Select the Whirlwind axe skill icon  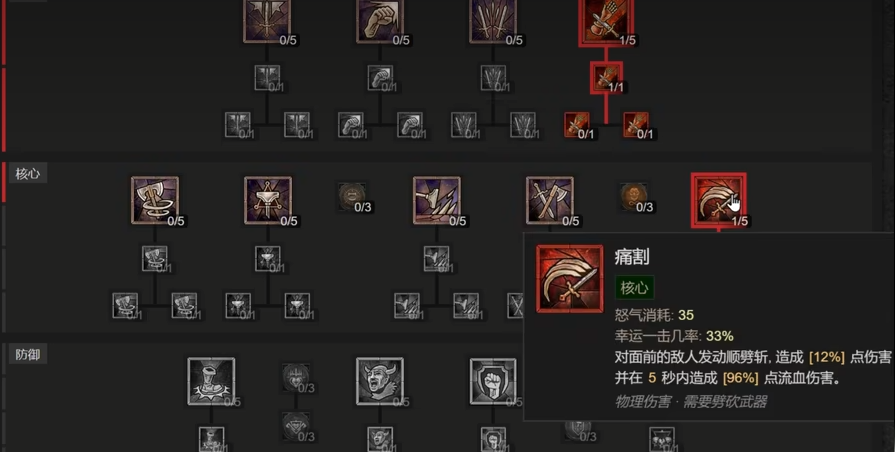(155, 200)
